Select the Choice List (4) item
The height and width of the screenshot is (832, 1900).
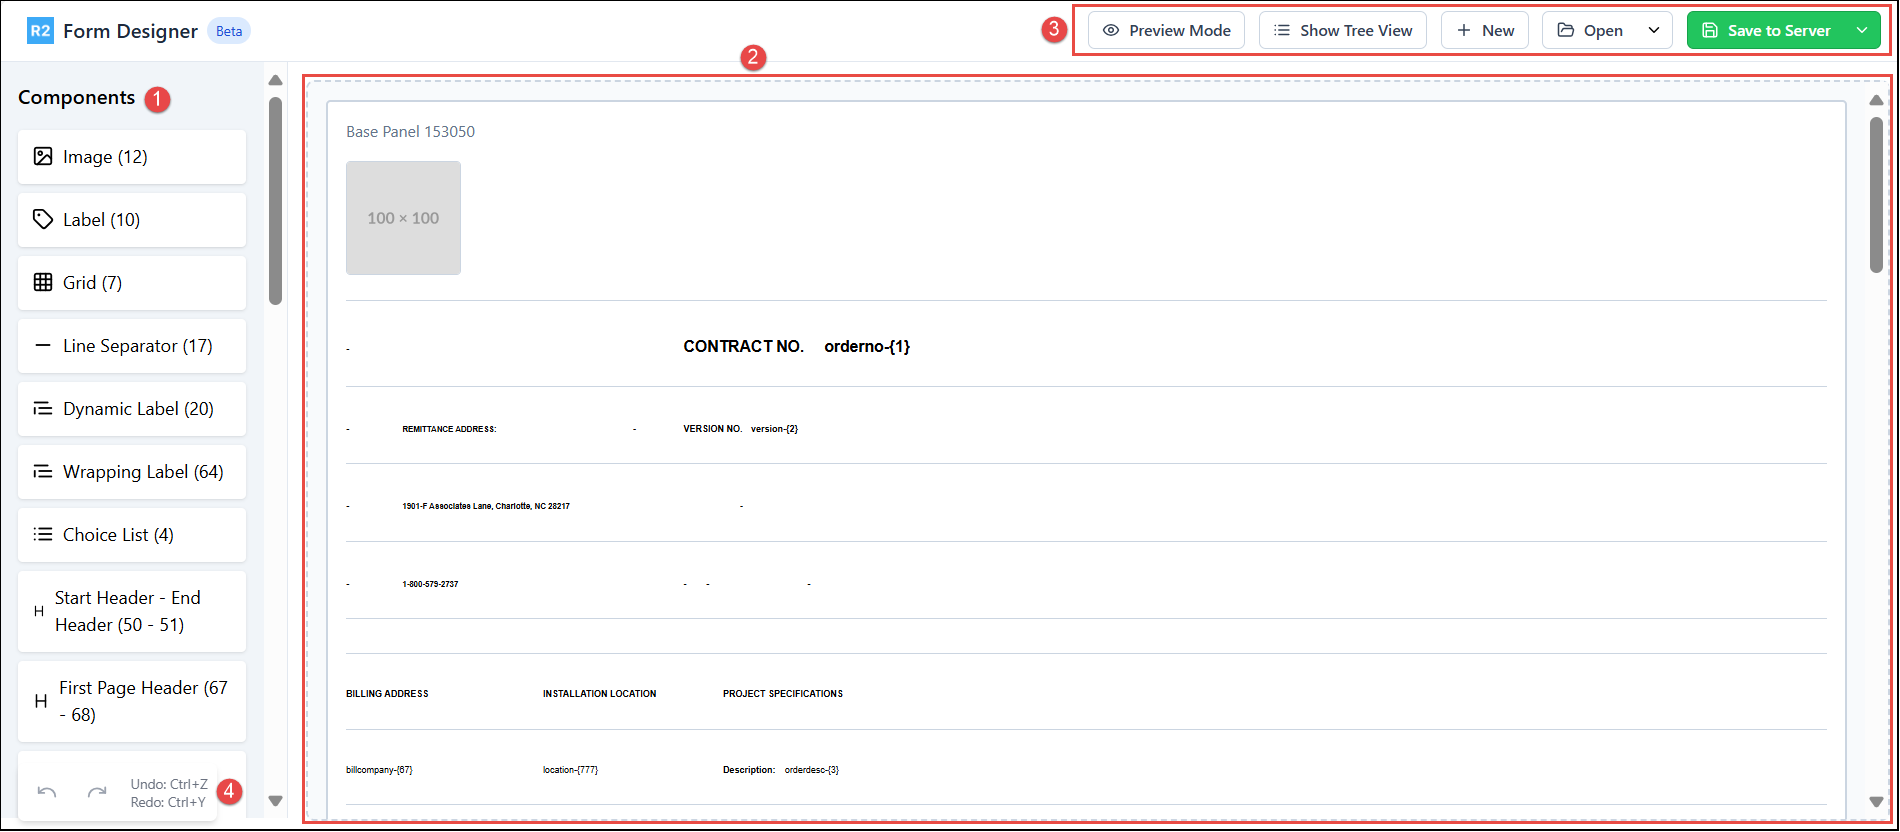[x=132, y=535]
